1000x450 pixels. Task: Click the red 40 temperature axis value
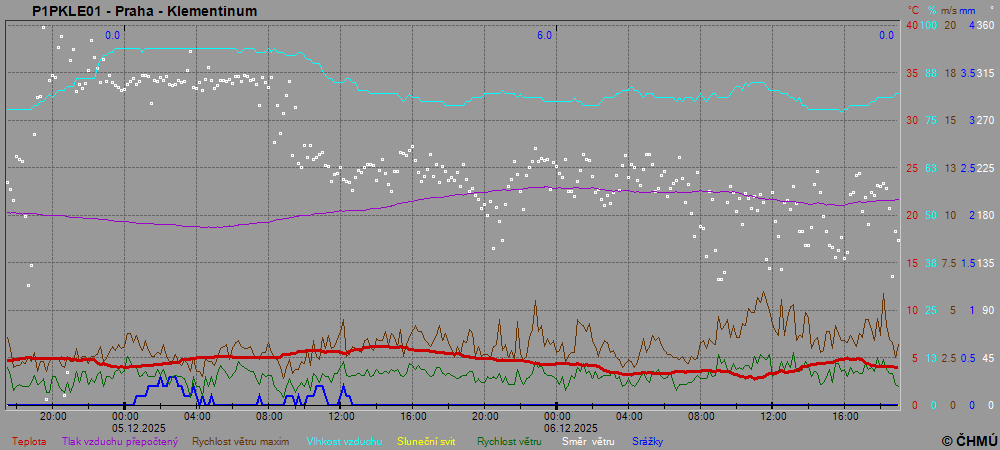(x=911, y=25)
